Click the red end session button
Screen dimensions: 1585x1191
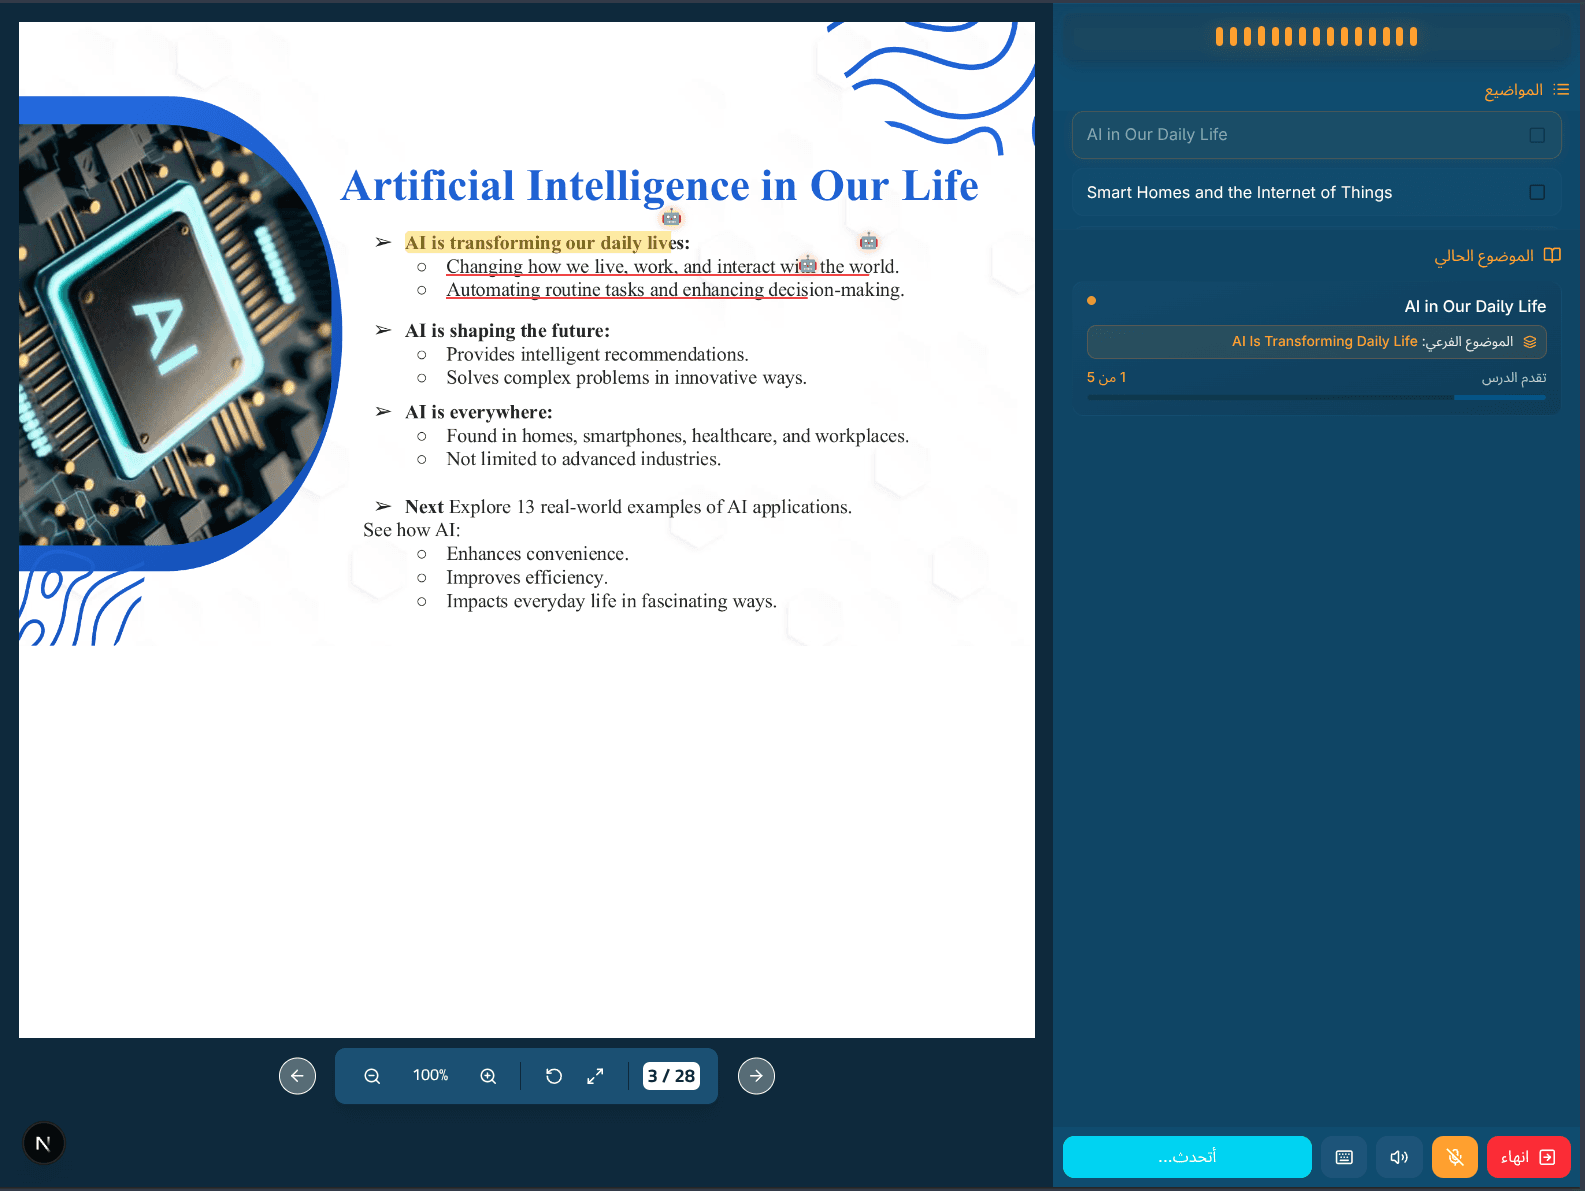coord(1528,1157)
